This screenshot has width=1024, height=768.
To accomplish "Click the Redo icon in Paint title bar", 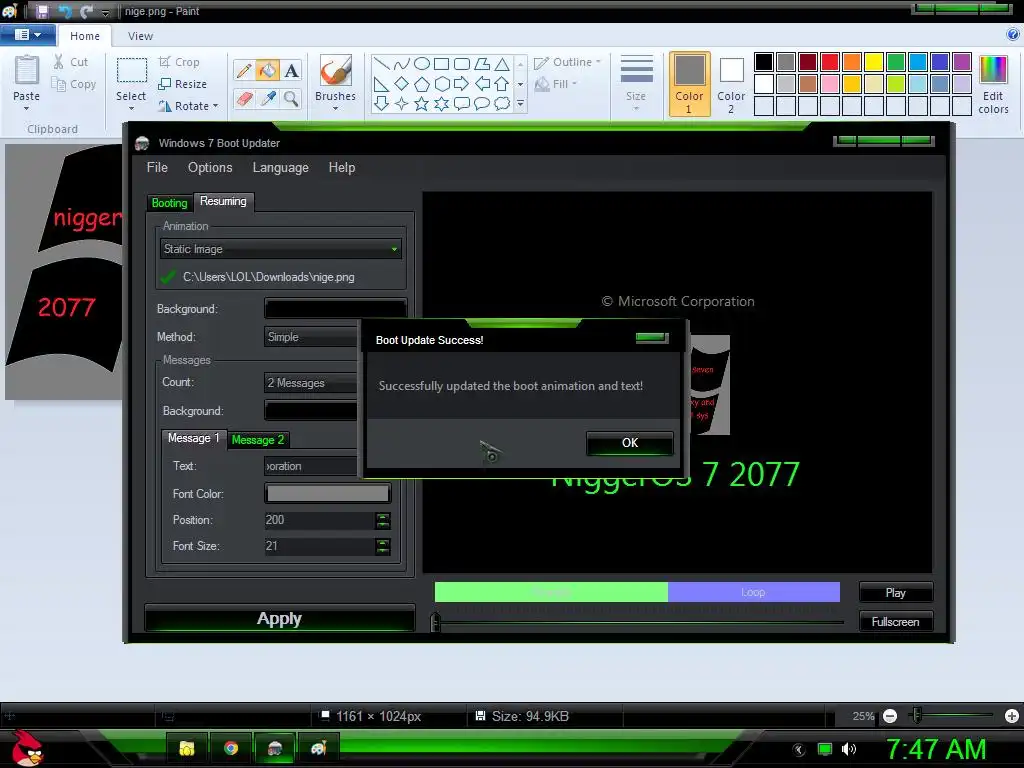I will coord(87,11).
